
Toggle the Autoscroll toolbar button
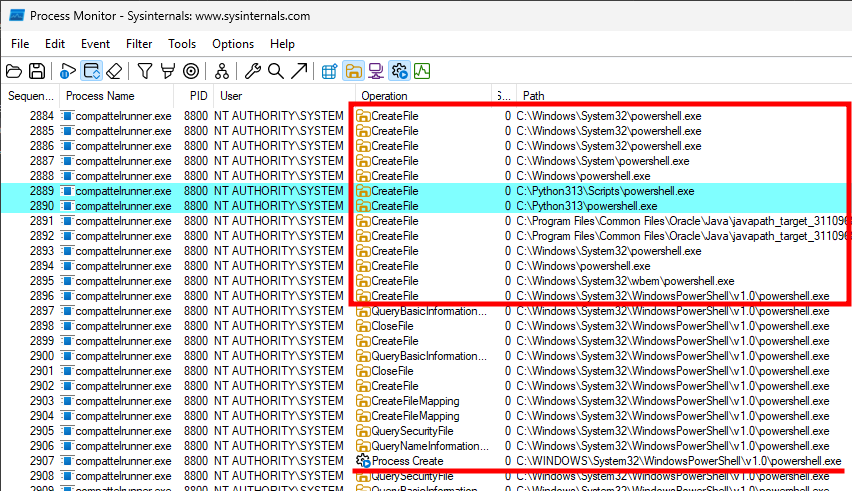91,71
